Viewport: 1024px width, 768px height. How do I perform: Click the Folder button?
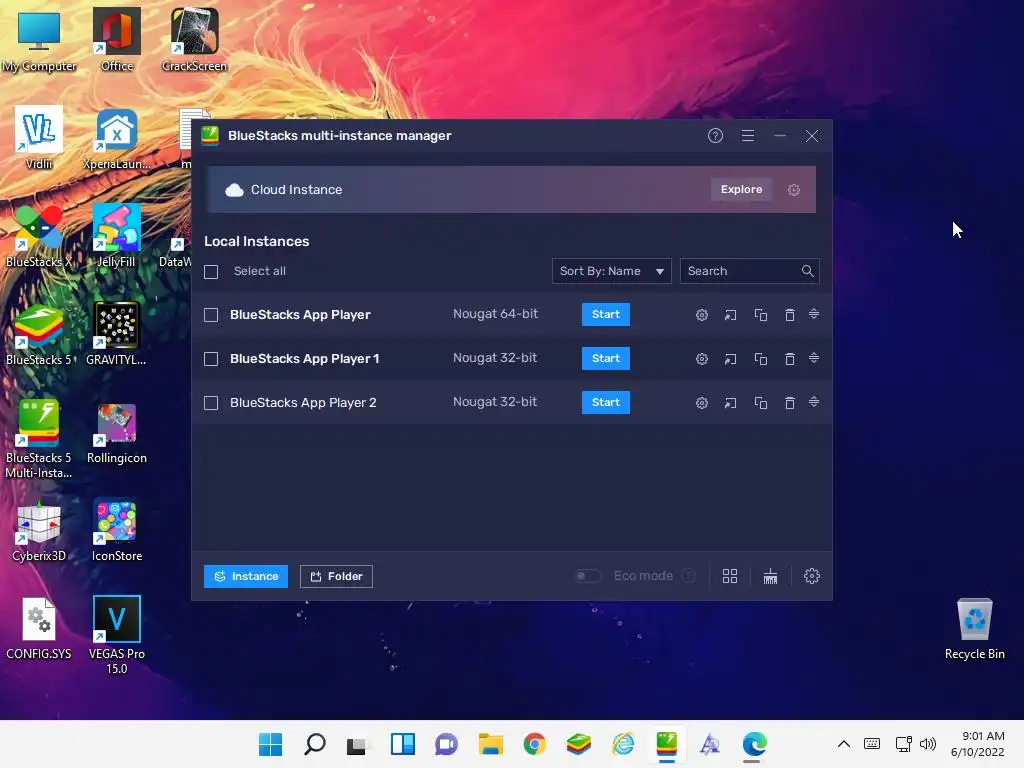[336, 576]
